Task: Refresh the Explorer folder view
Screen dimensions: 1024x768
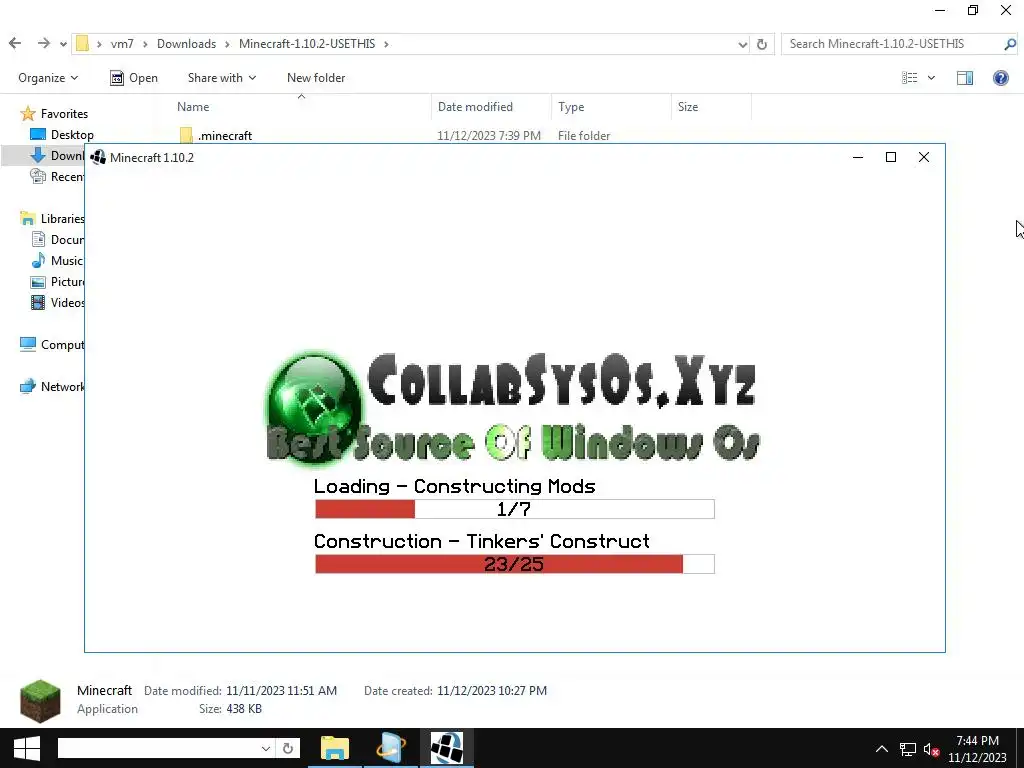Action: tap(761, 44)
